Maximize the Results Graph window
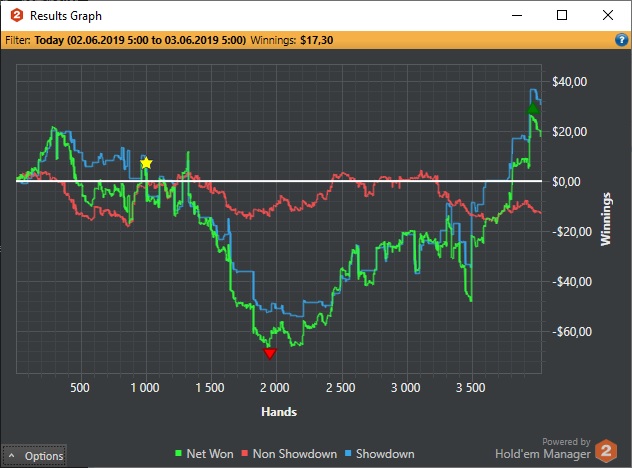Screen dimensions: 632x468 click(x=562, y=15)
